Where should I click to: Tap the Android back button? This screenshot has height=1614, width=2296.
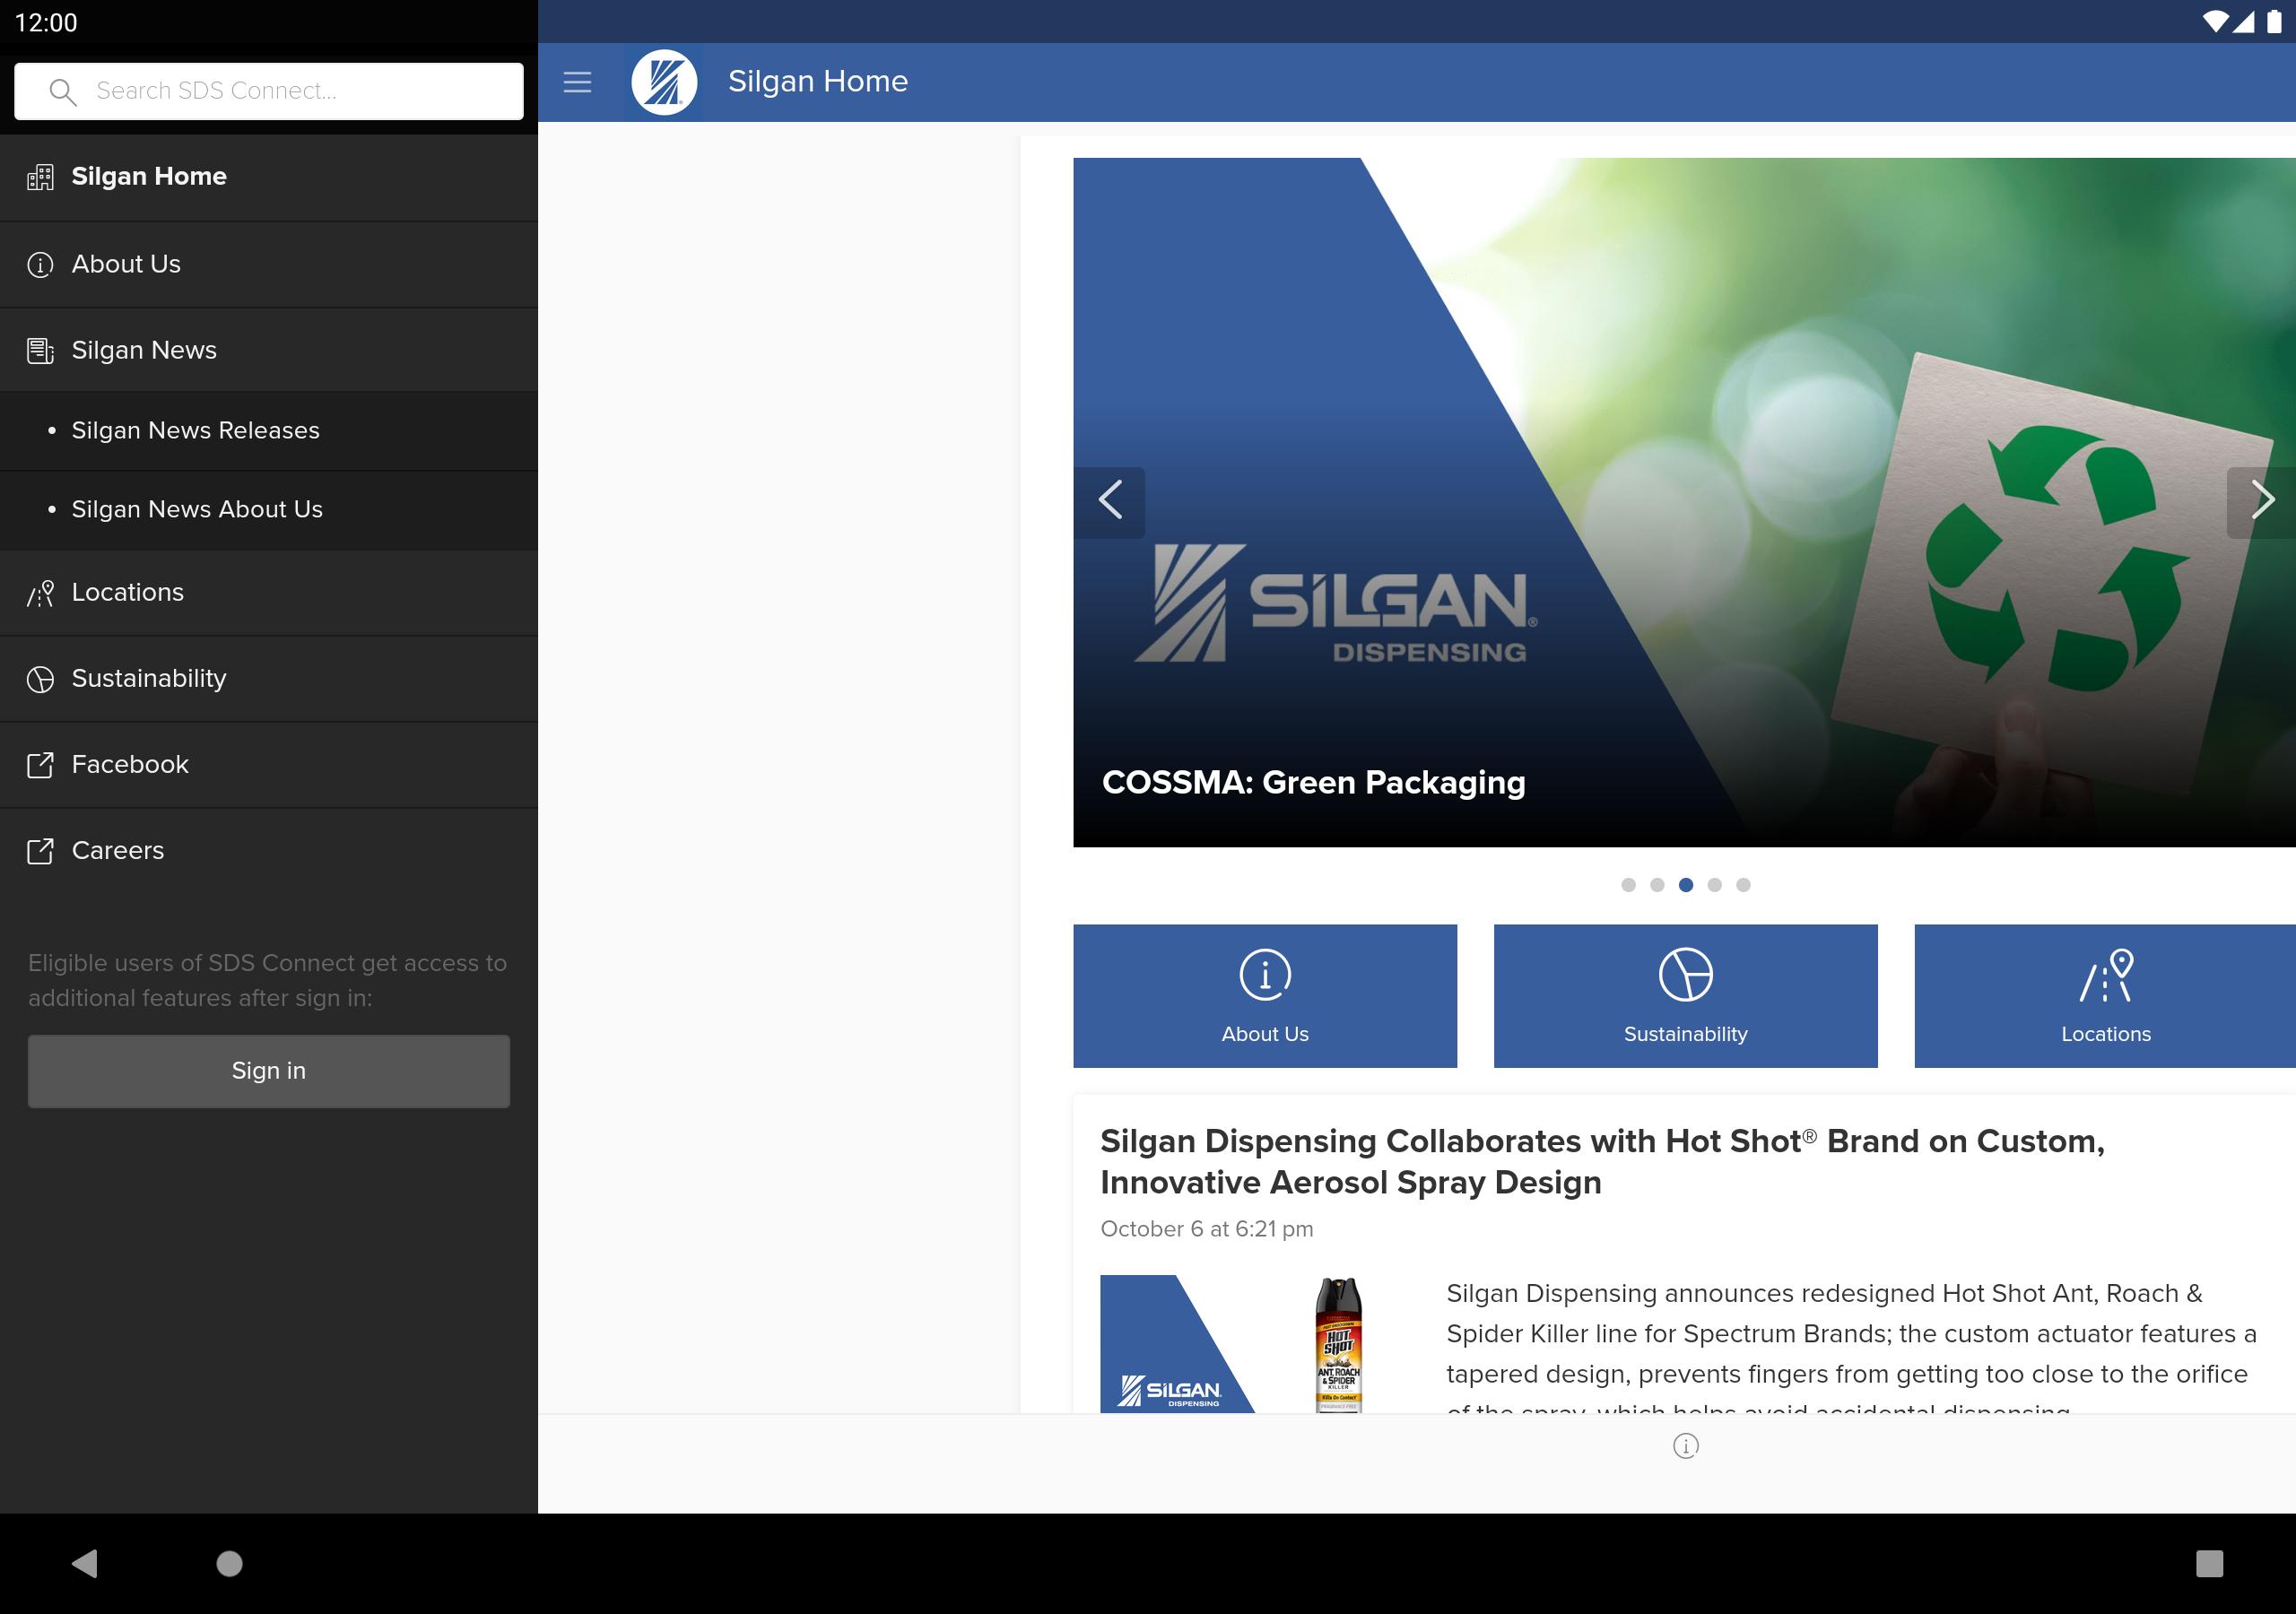click(85, 1563)
